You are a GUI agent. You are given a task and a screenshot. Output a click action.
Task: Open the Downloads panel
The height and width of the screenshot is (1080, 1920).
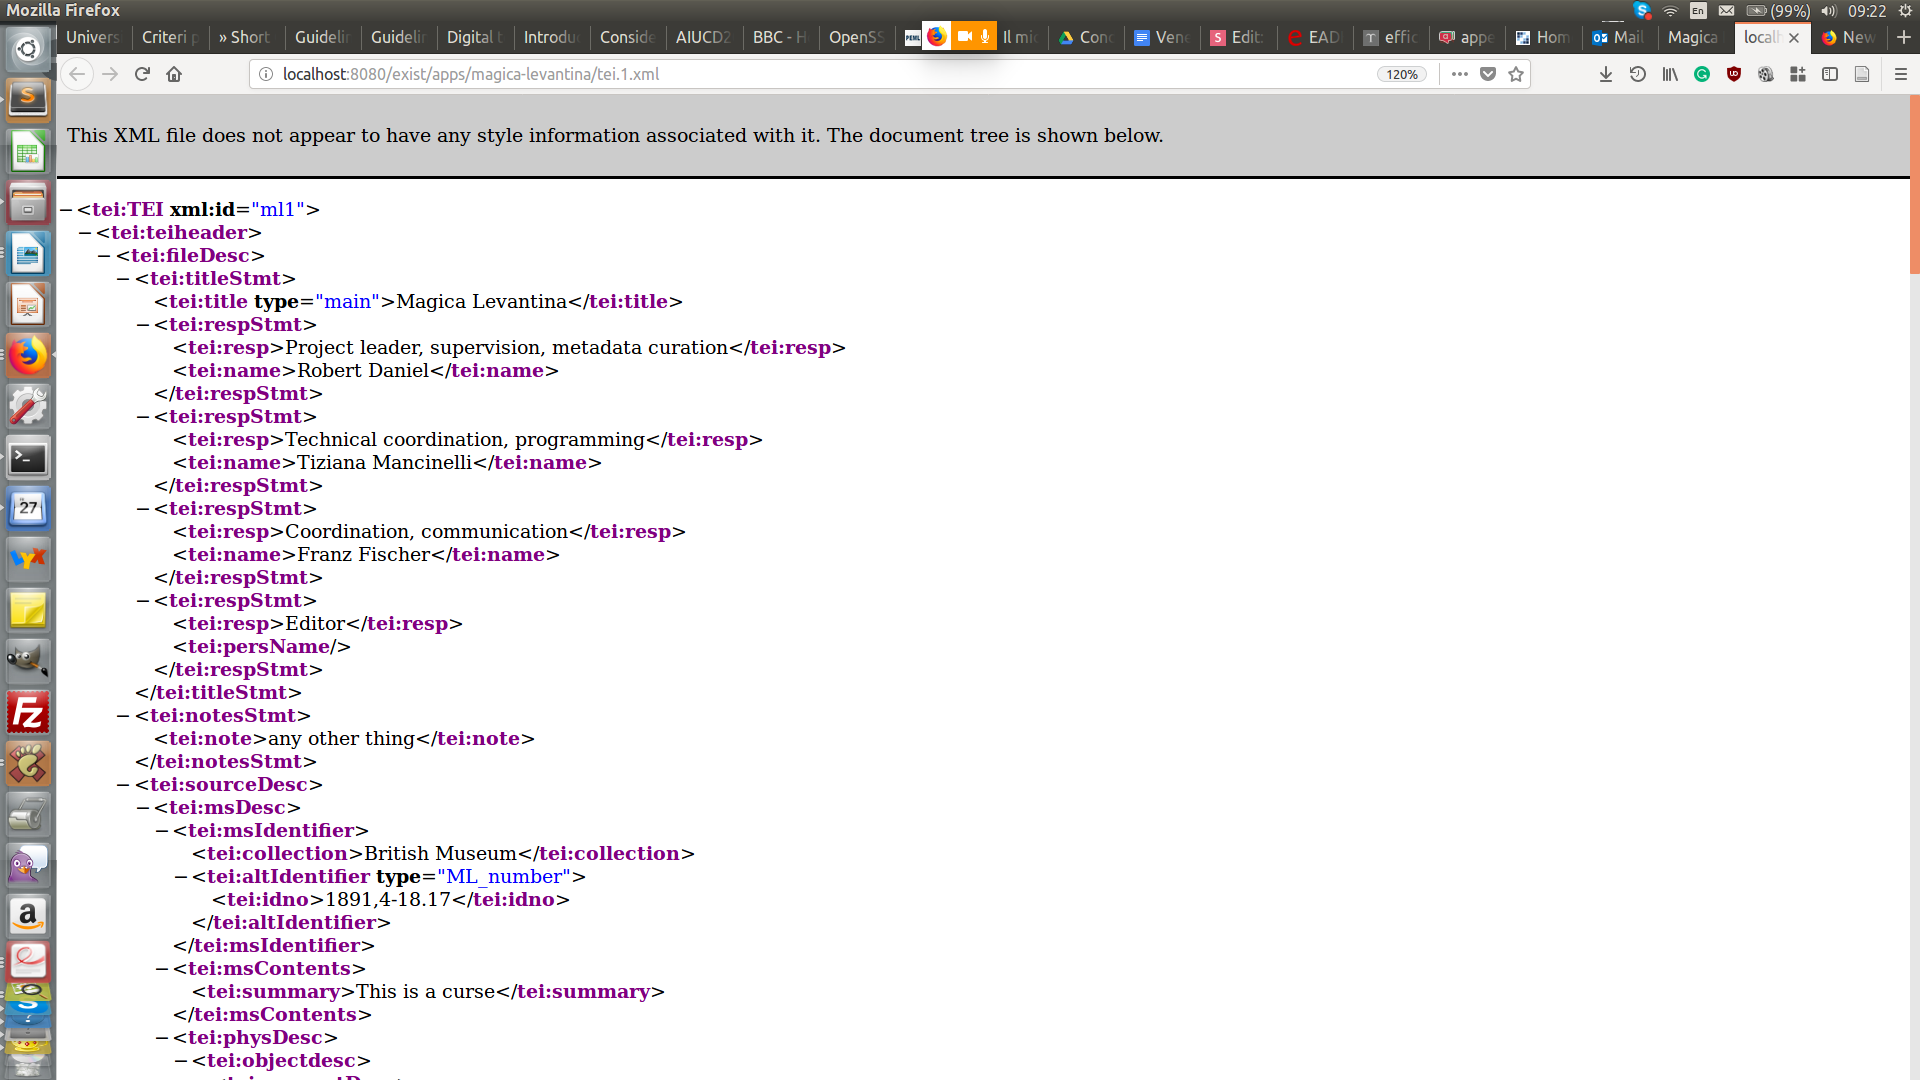(1606, 74)
